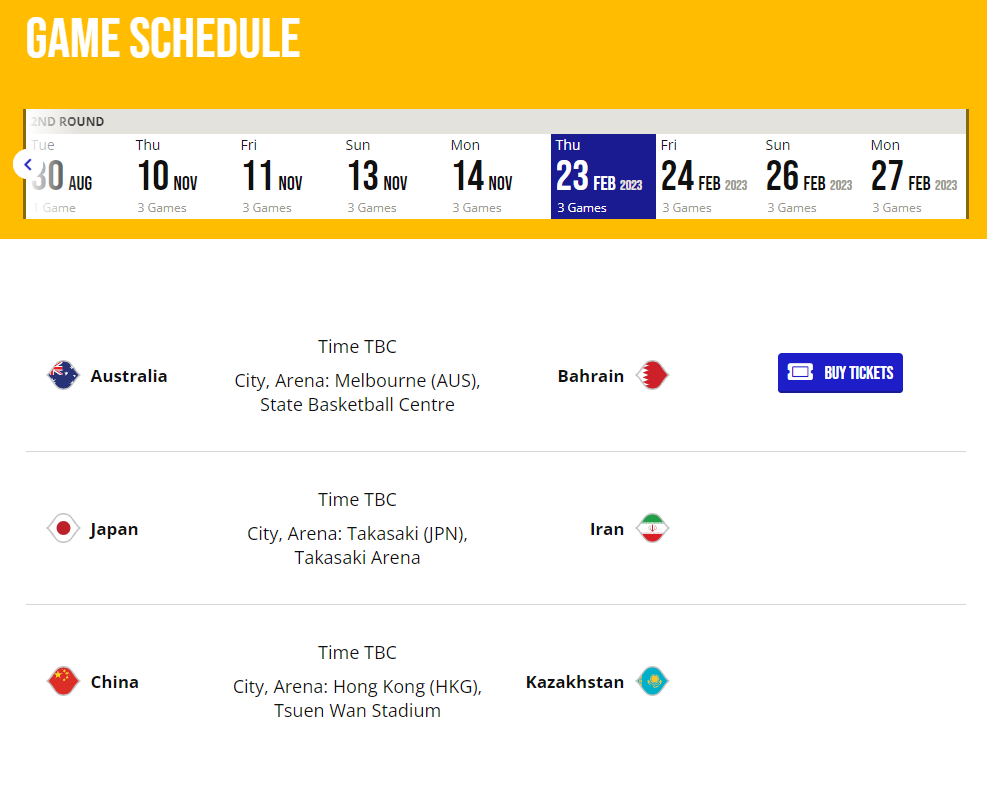Image resolution: width=987 pixels, height=796 pixels.
Task: Show Mon 14 Nov games
Action: (498, 176)
